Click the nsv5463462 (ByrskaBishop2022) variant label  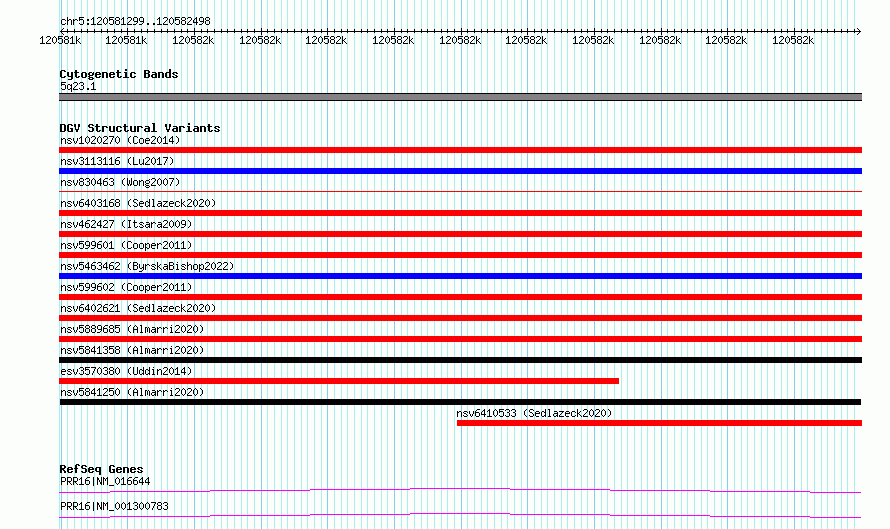[147, 266]
